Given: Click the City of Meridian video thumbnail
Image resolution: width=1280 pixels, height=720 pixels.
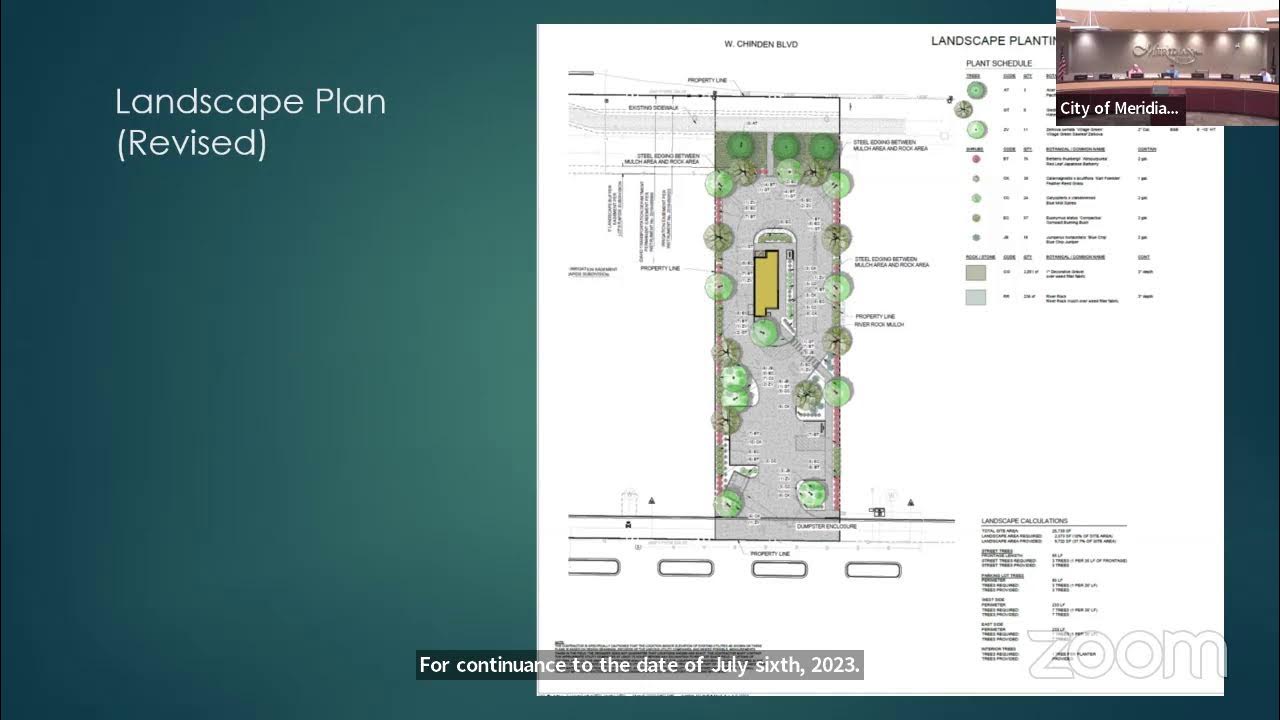Looking at the screenshot, I should click(x=1167, y=65).
